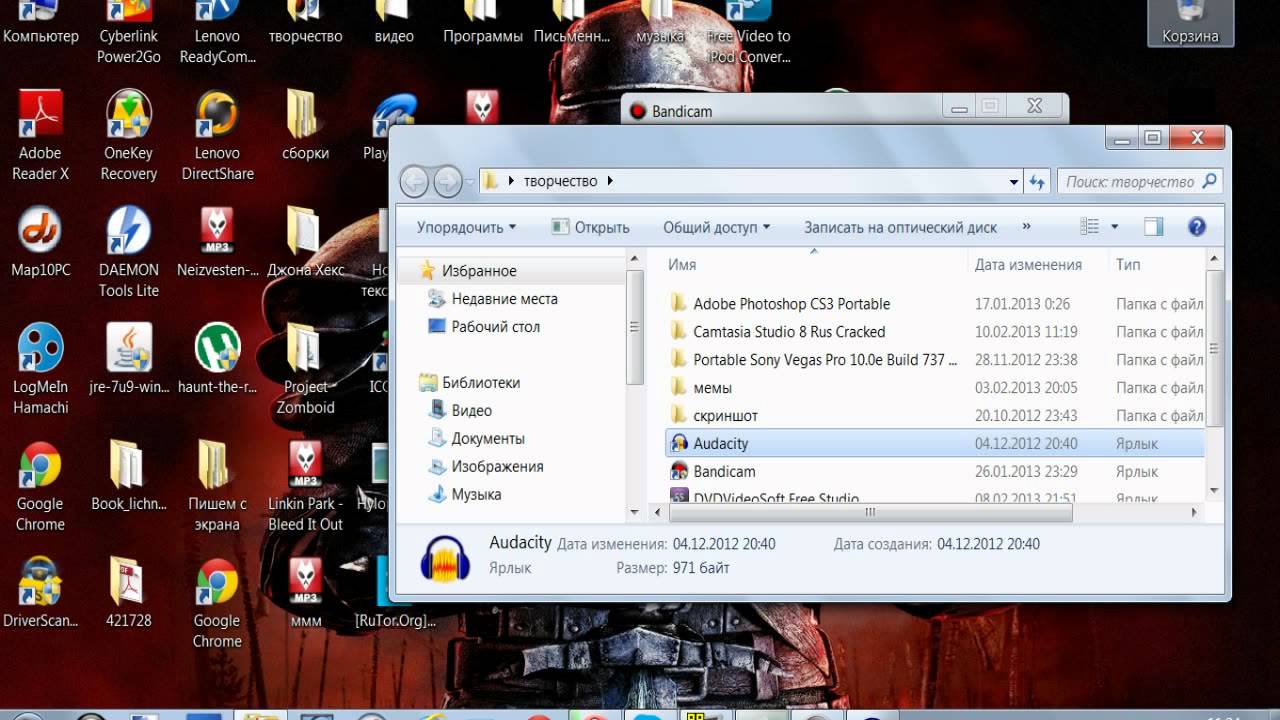
Task: Launch OneKey Recovery desktop icon
Action: pos(129,135)
